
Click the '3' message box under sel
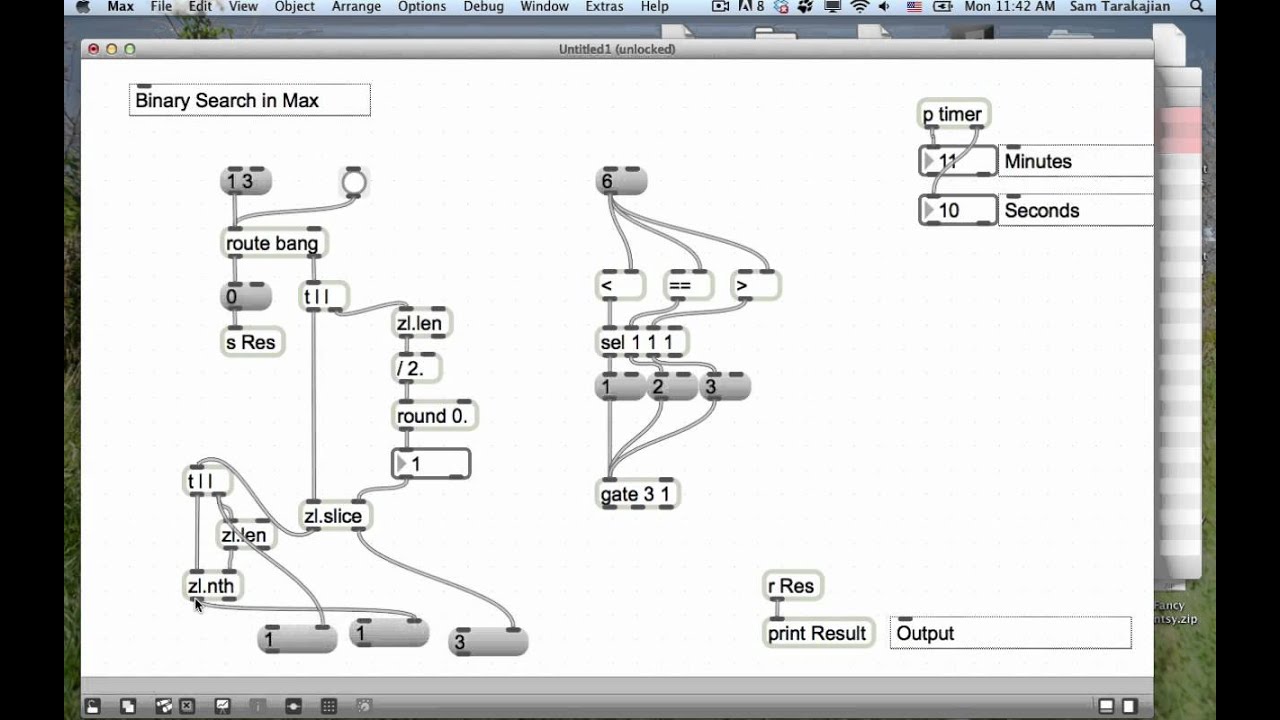[x=725, y=387]
